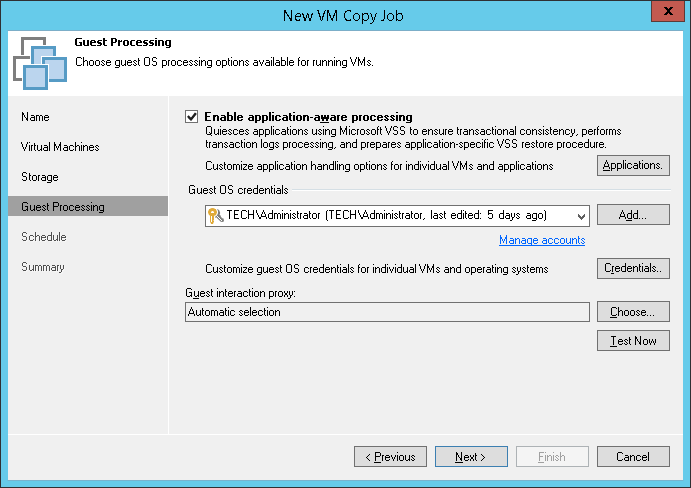Select the Guest Processing step
The image size is (691, 488).
coord(63,207)
